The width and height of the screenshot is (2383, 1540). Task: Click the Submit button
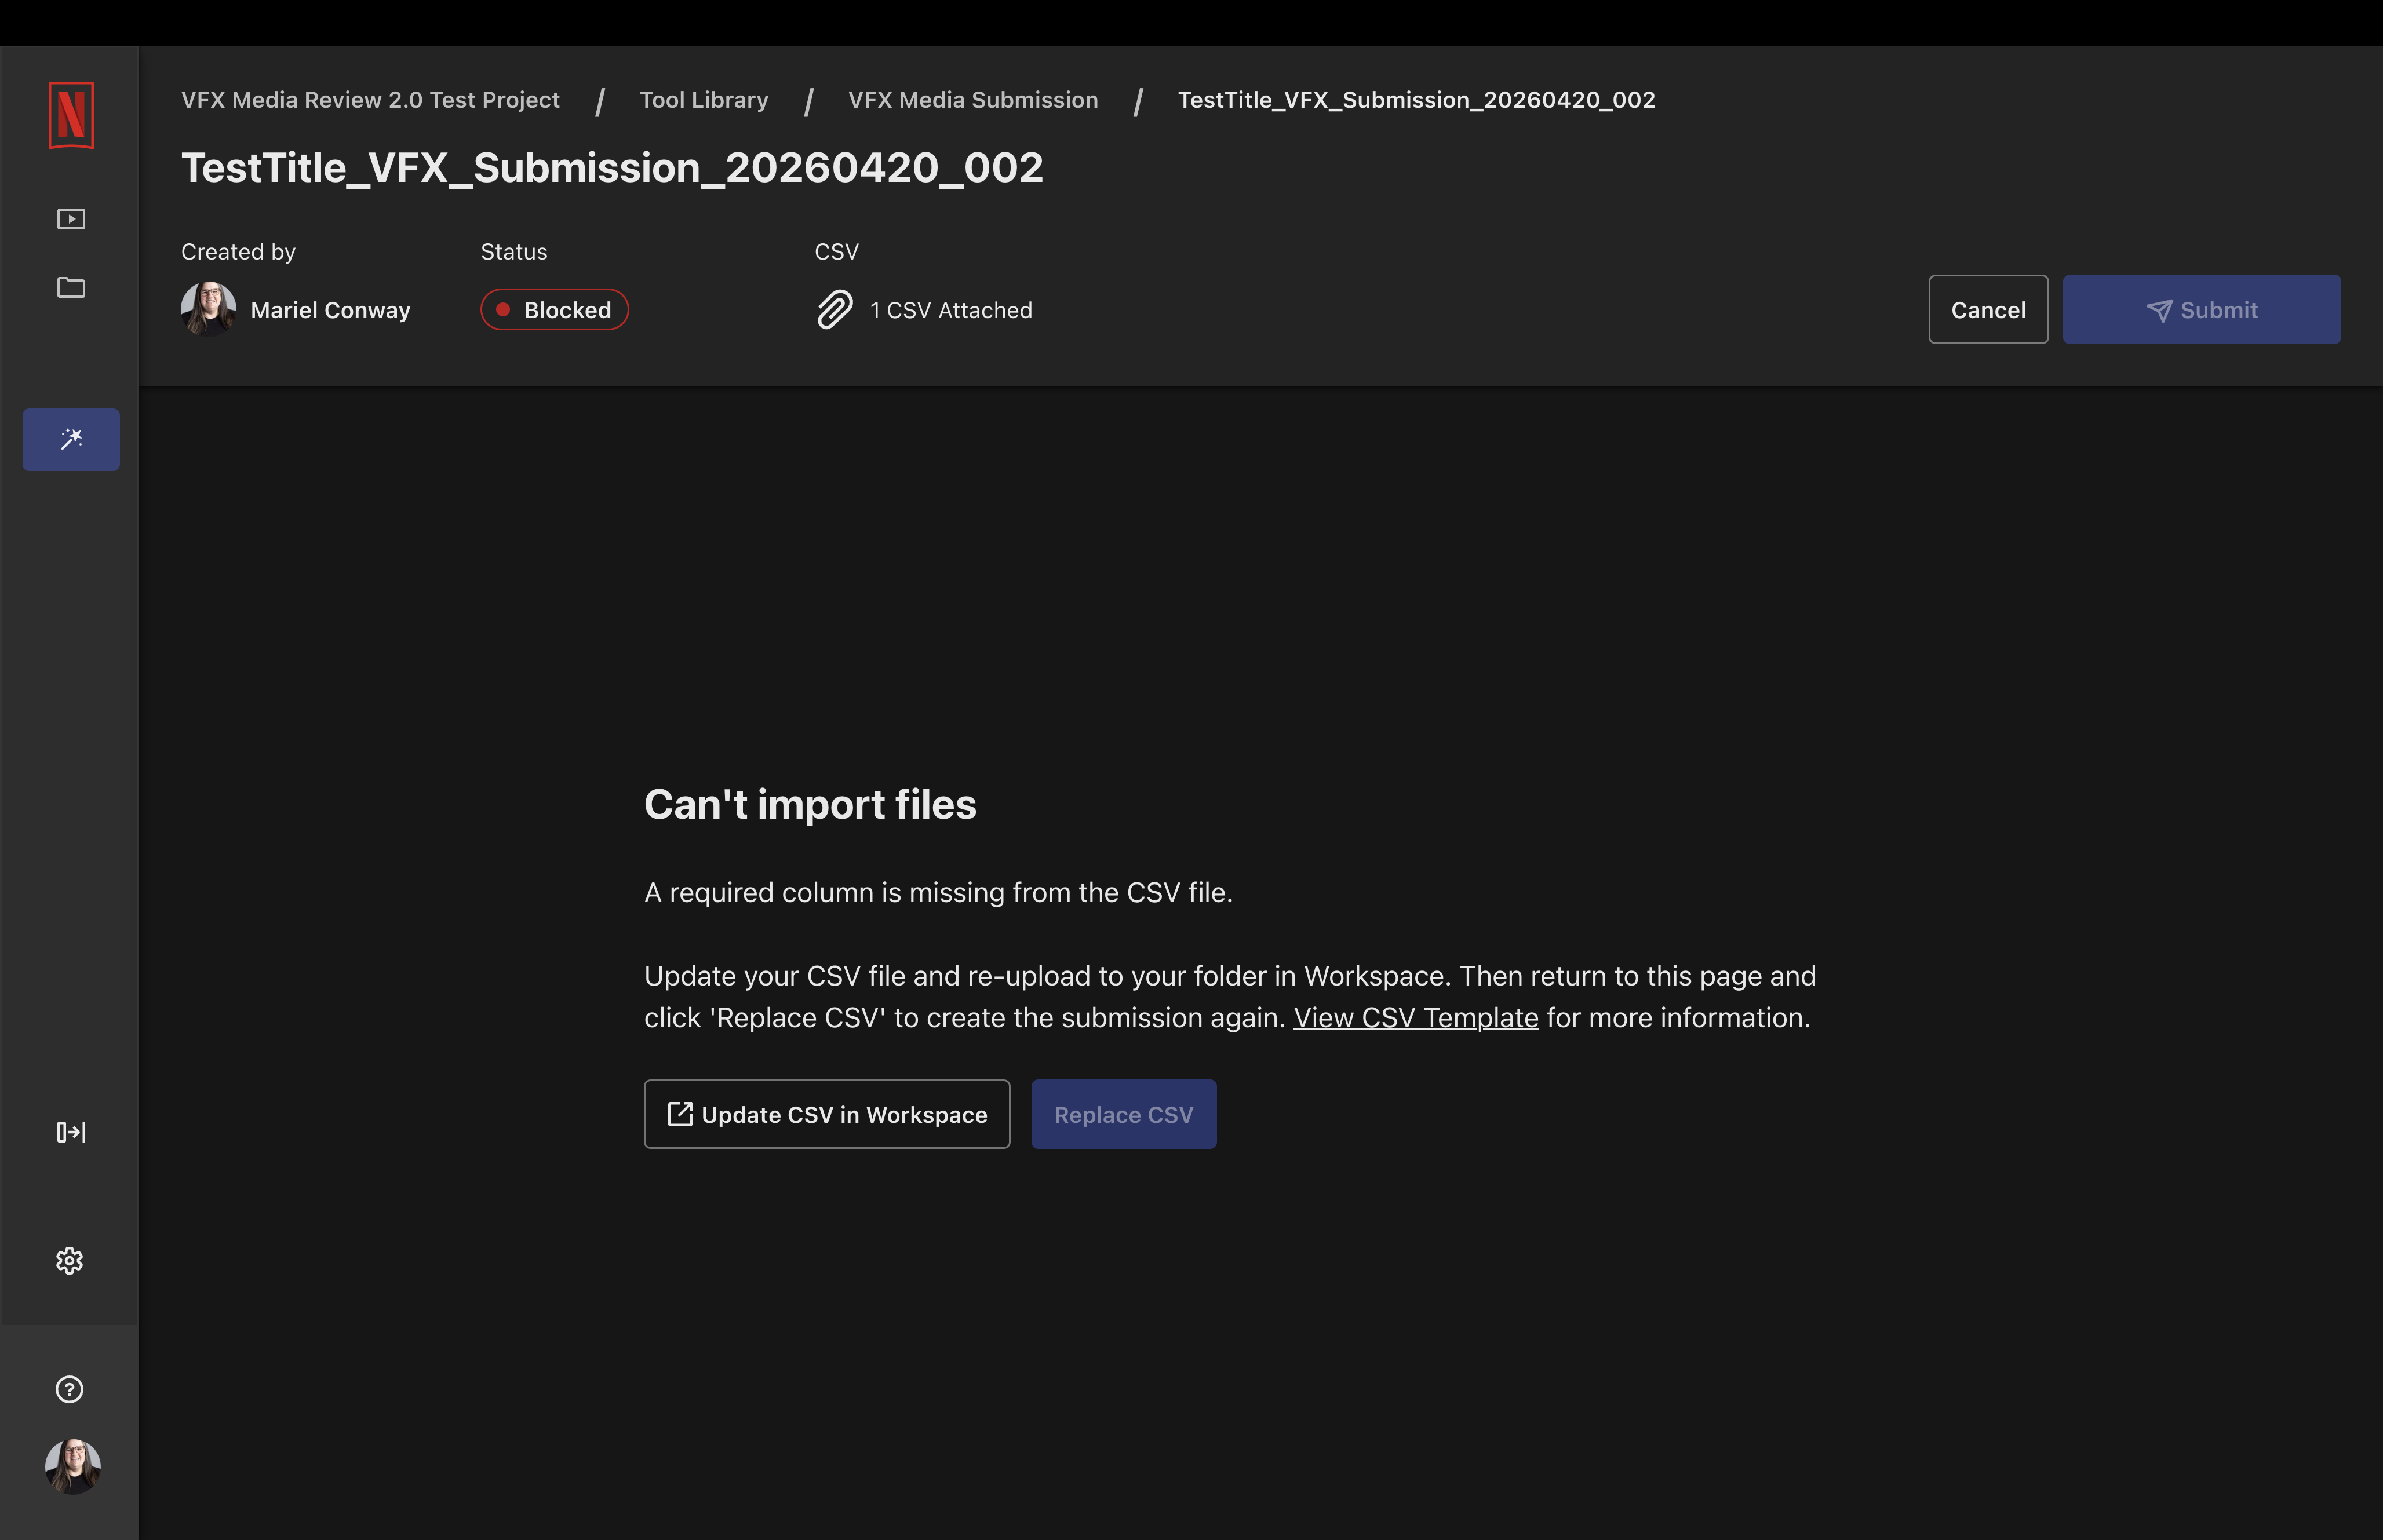(x=2201, y=310)
